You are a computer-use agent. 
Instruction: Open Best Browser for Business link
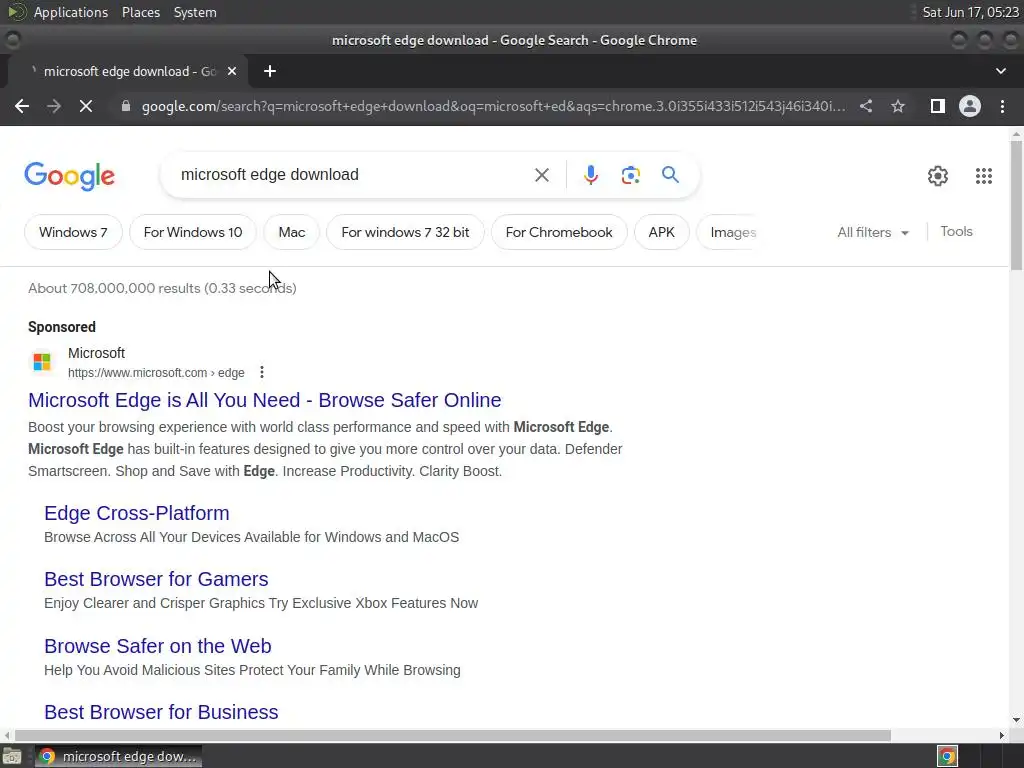click(161, 712)
